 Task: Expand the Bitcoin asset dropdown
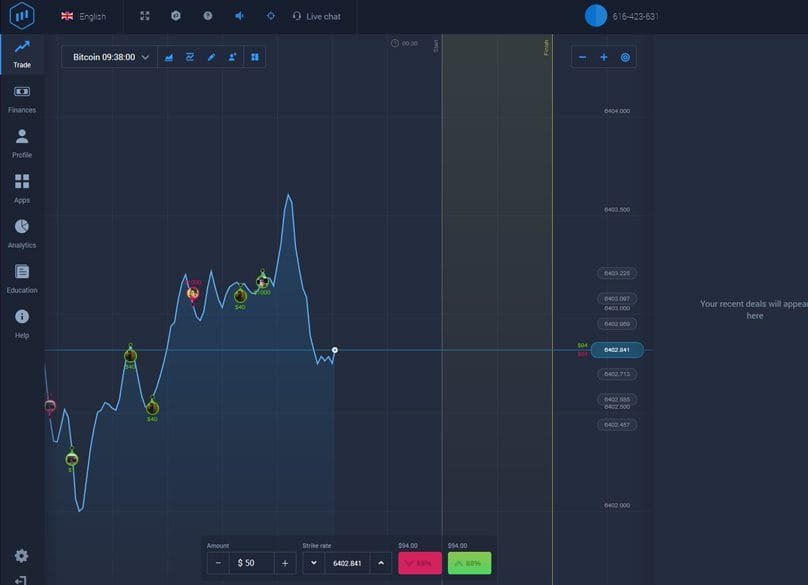[111, 57]
